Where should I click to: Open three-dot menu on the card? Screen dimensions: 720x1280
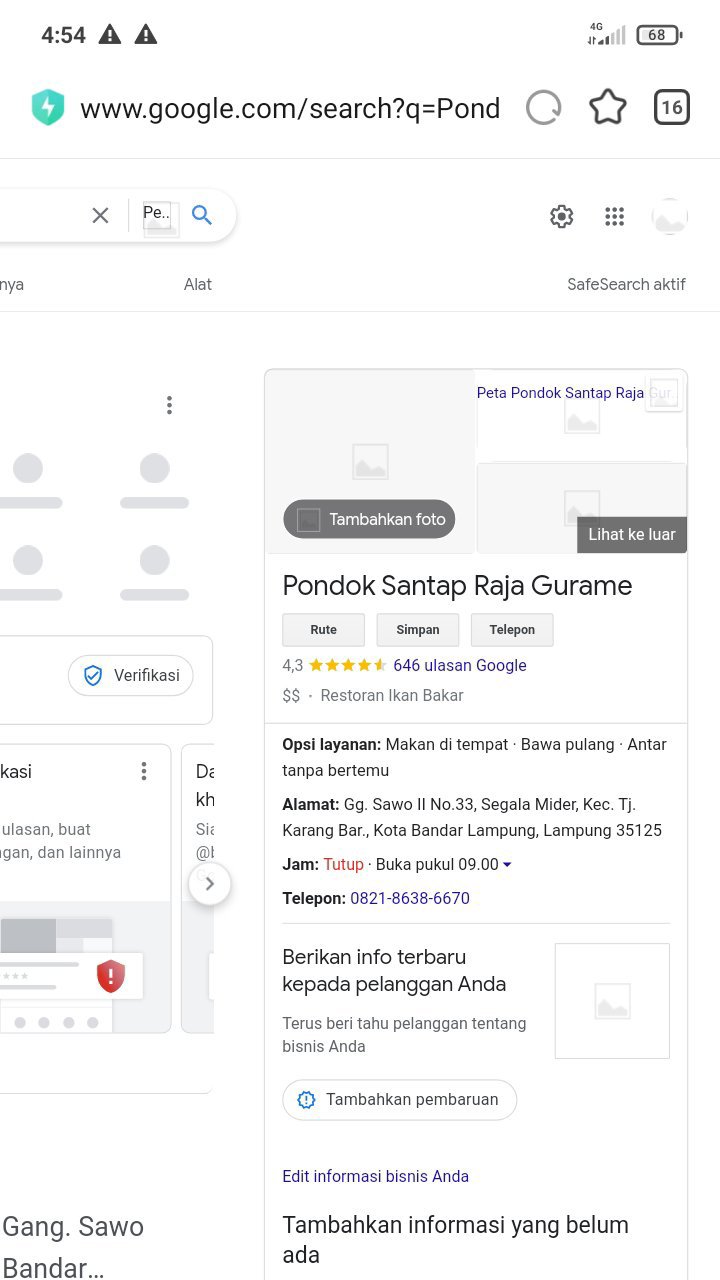(144, 771)
